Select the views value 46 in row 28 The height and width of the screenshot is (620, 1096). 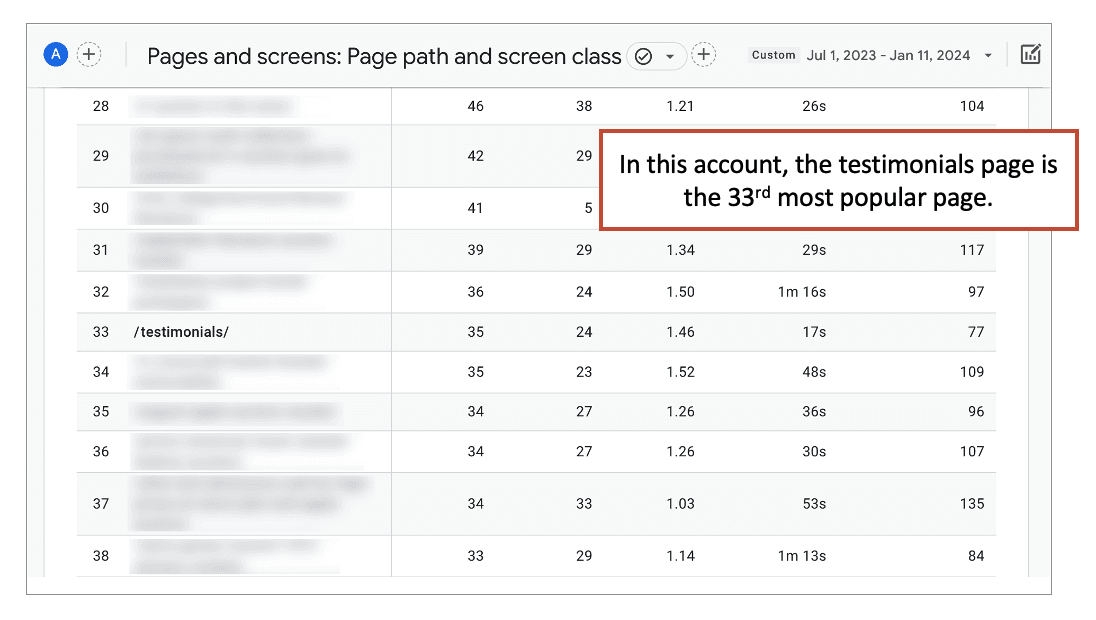click(475, 106)
